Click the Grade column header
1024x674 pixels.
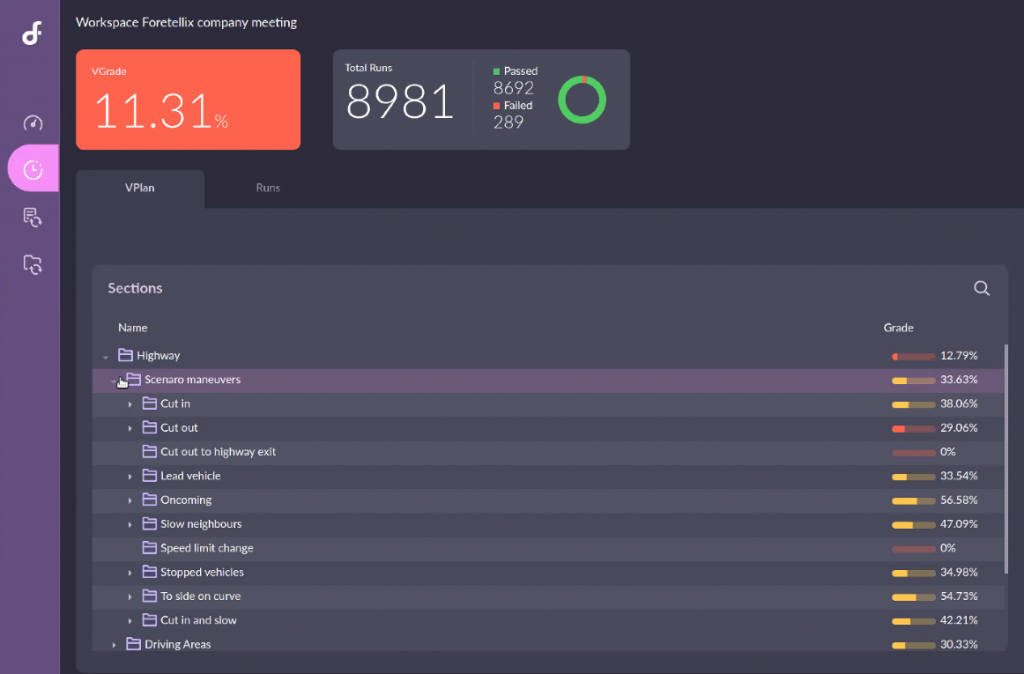click(x=898, y=328)
